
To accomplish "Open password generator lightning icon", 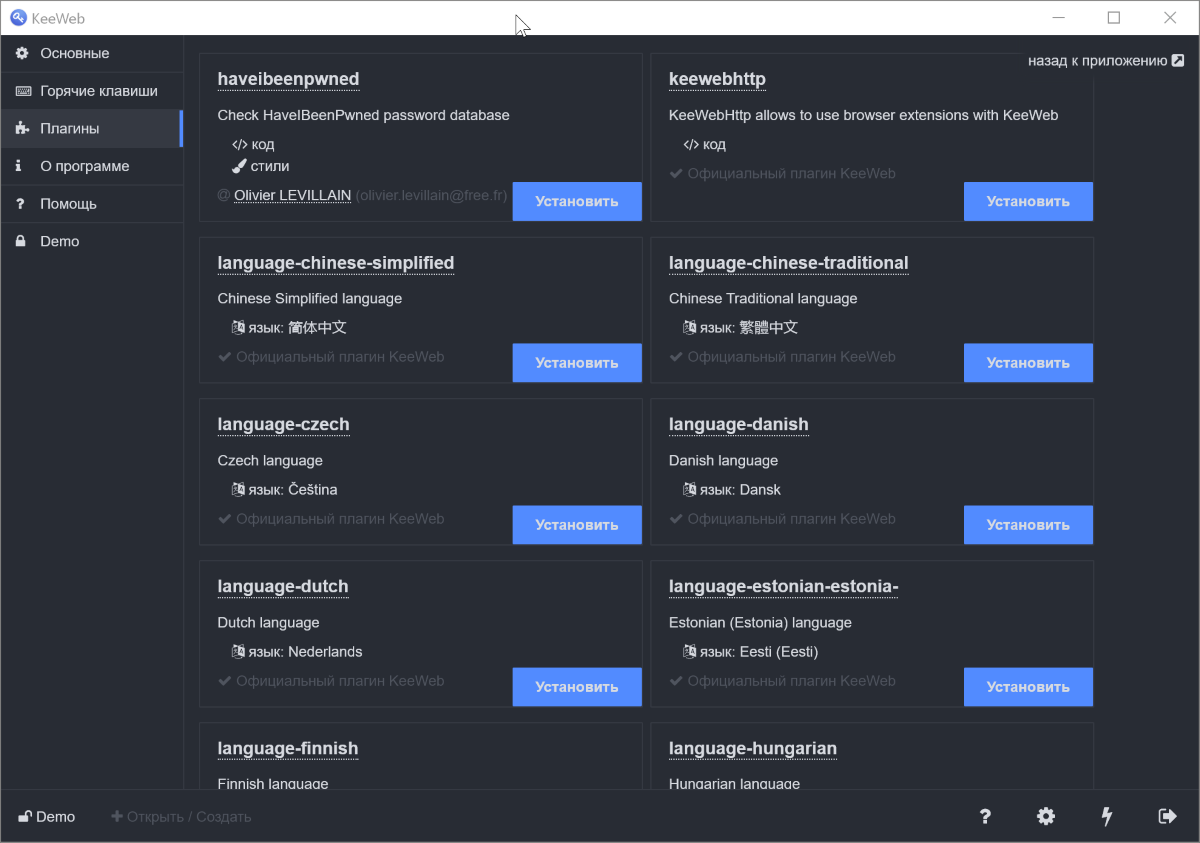I will point(1107,817).
